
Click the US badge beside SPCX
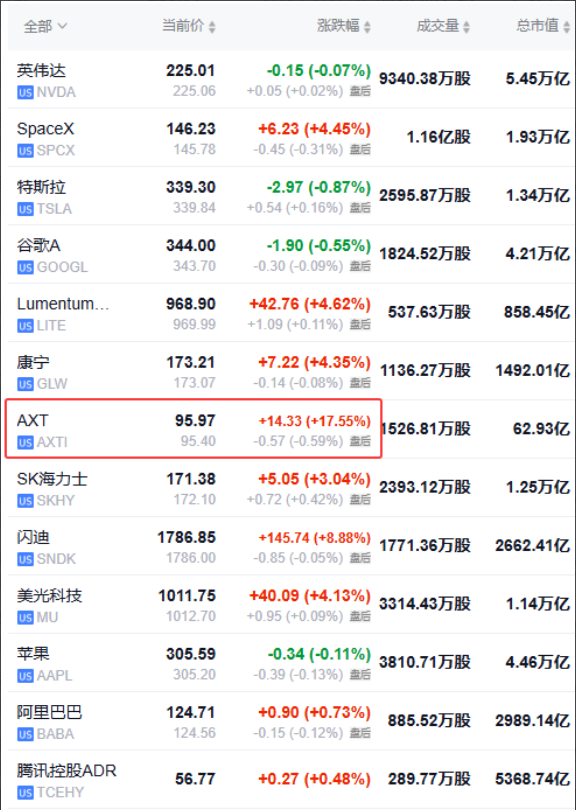click(25, 151)
